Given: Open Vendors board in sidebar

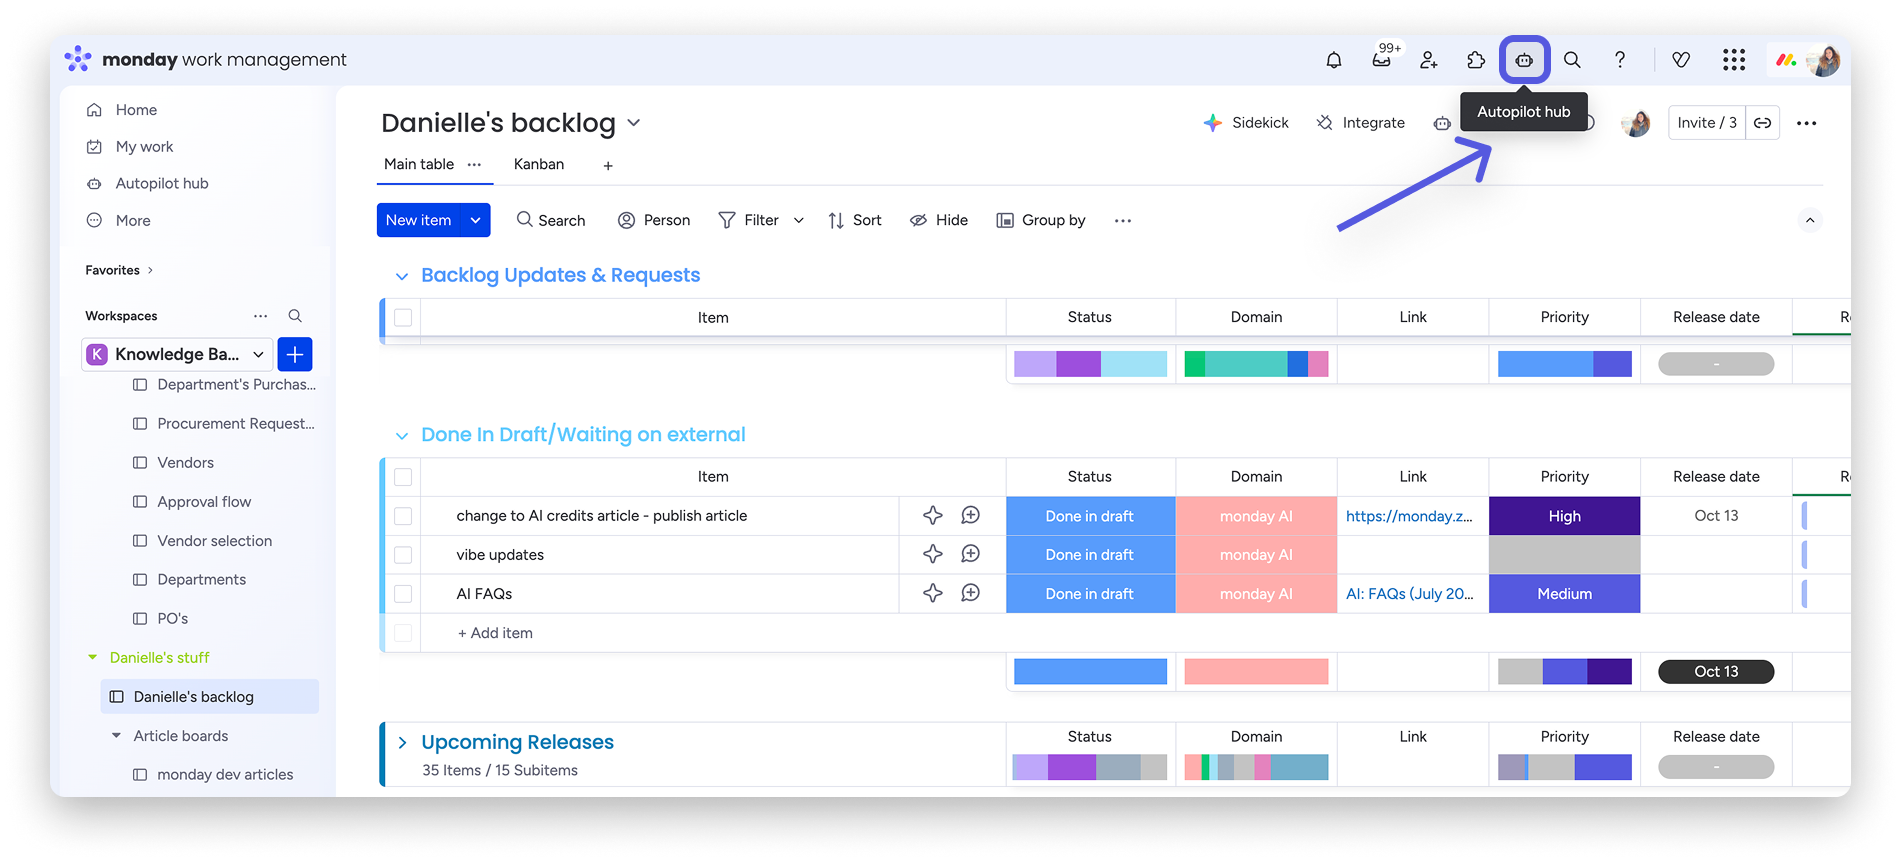Looking at the screenshot, I should pos(185,463).
